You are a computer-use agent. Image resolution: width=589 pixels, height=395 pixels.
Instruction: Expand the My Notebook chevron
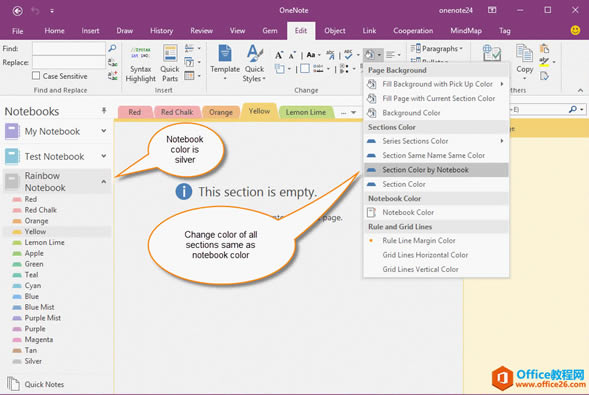click(x=104, y=131)
